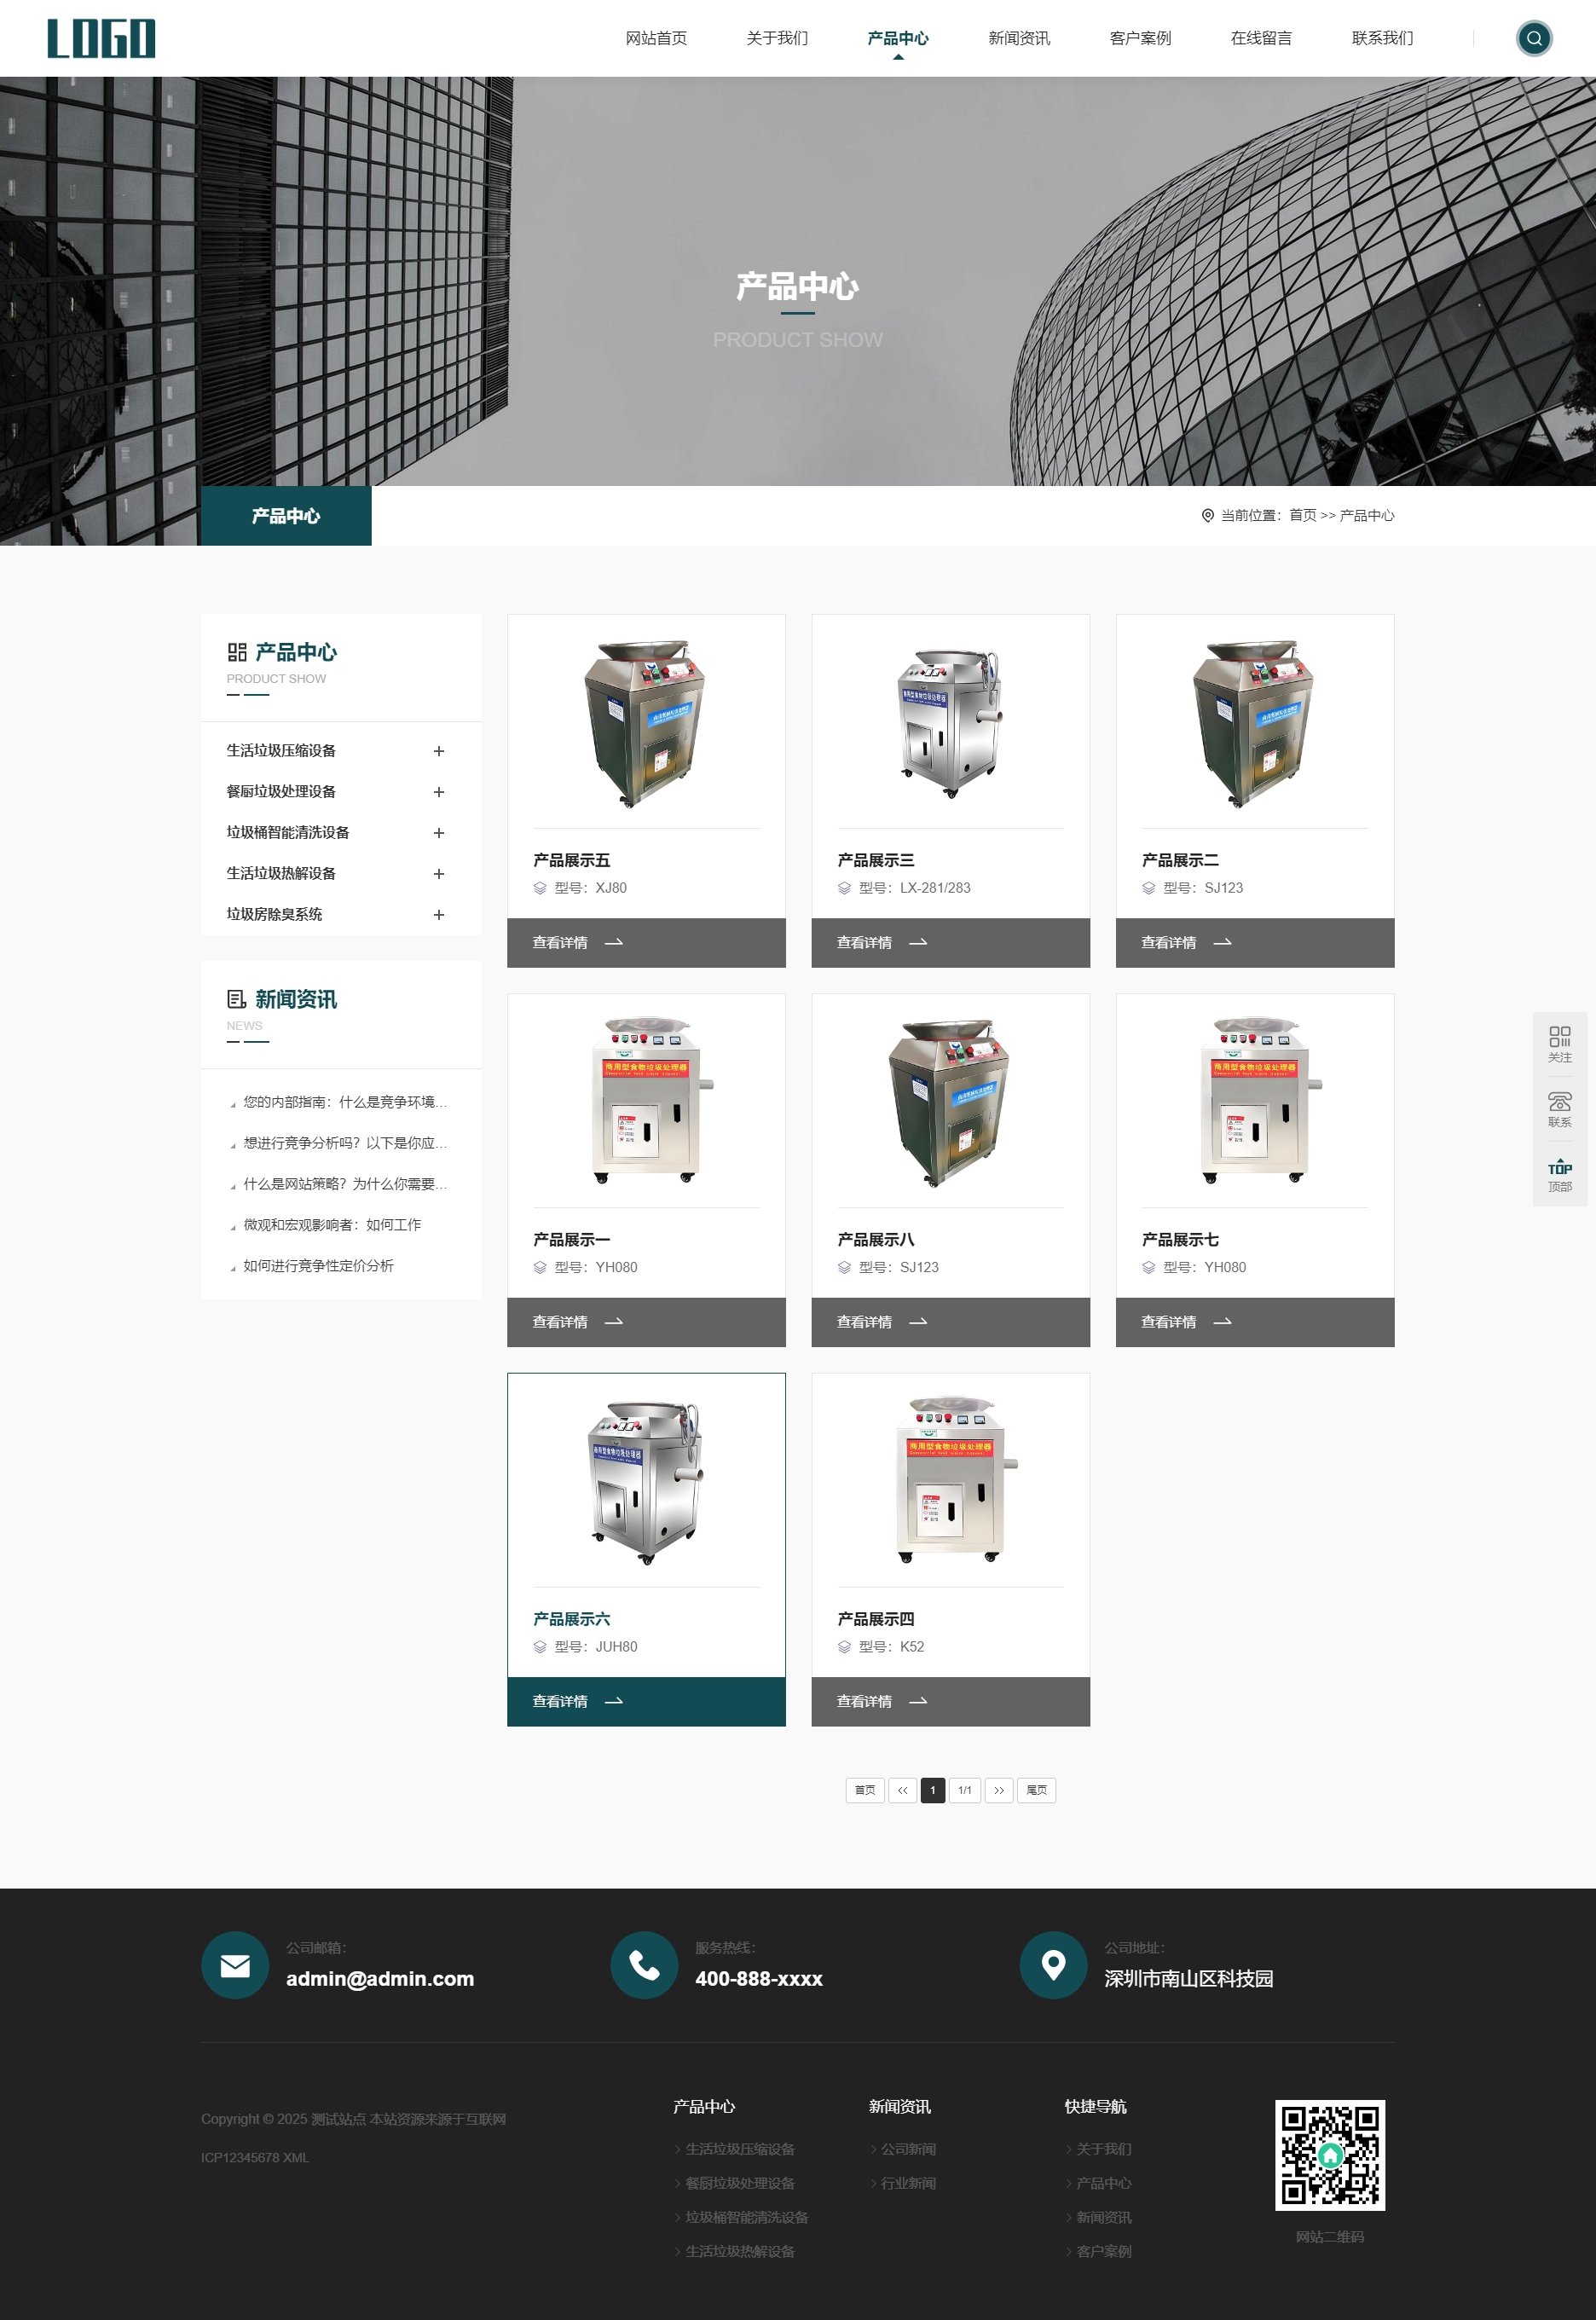Click the 尾页 last page button
Screen dimensions: 1596x2320
[x=1036, y=1790]
